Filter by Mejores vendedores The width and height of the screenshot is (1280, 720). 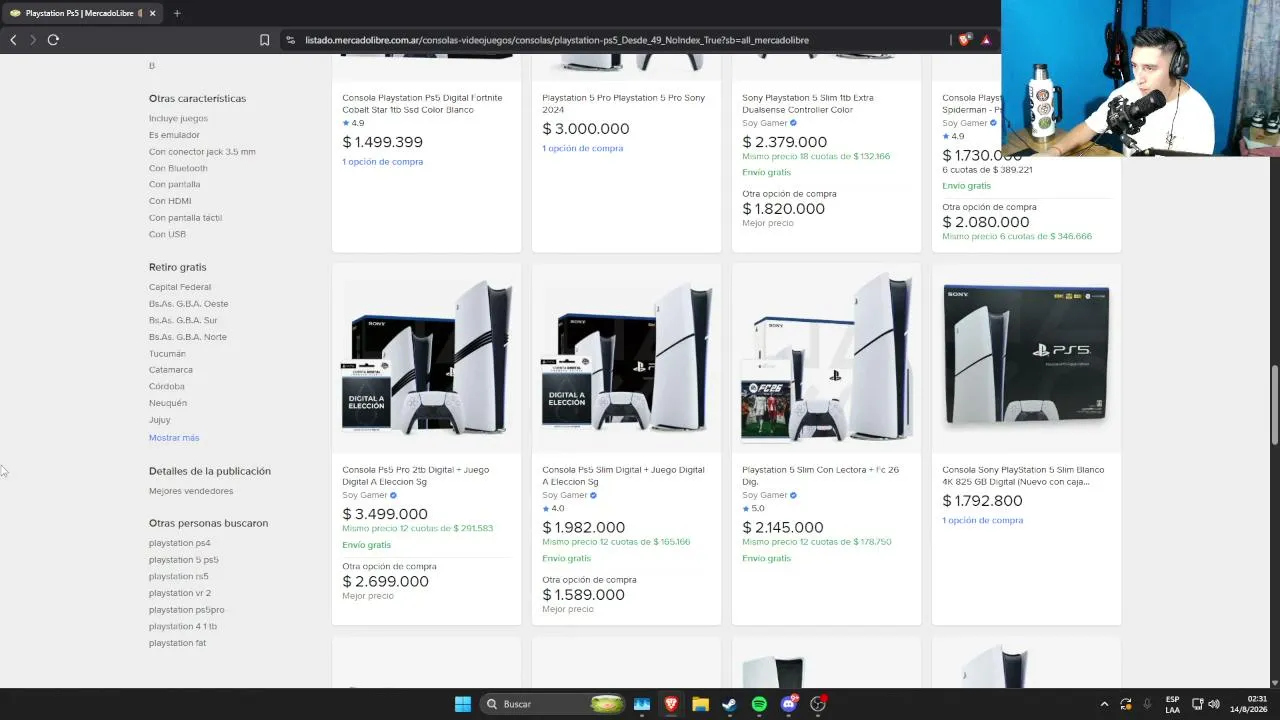[191, 491]
